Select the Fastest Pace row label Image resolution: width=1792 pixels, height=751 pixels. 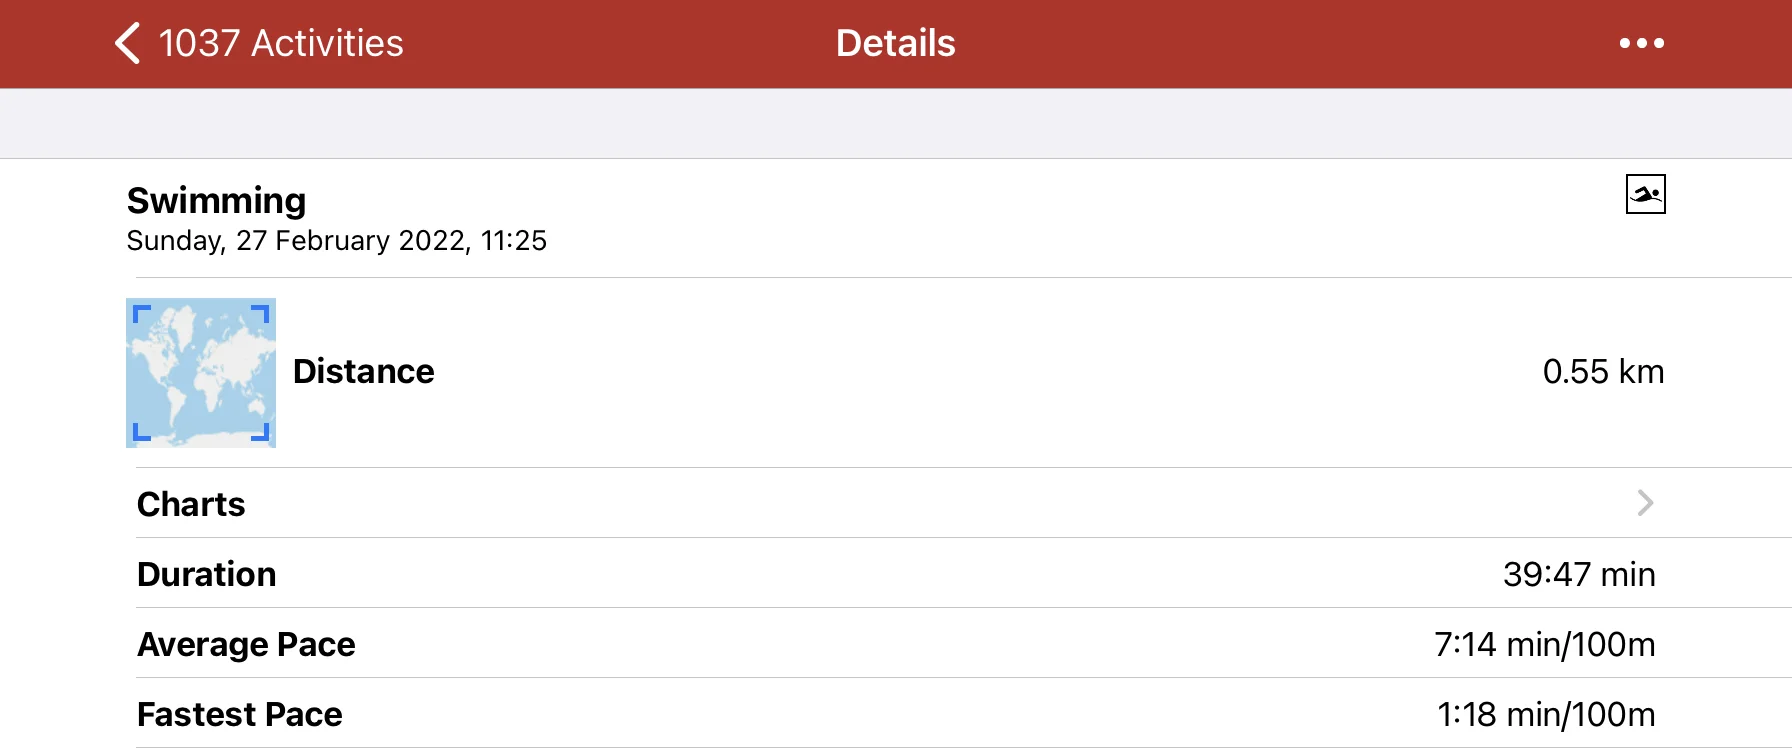(x=239, y=714)
